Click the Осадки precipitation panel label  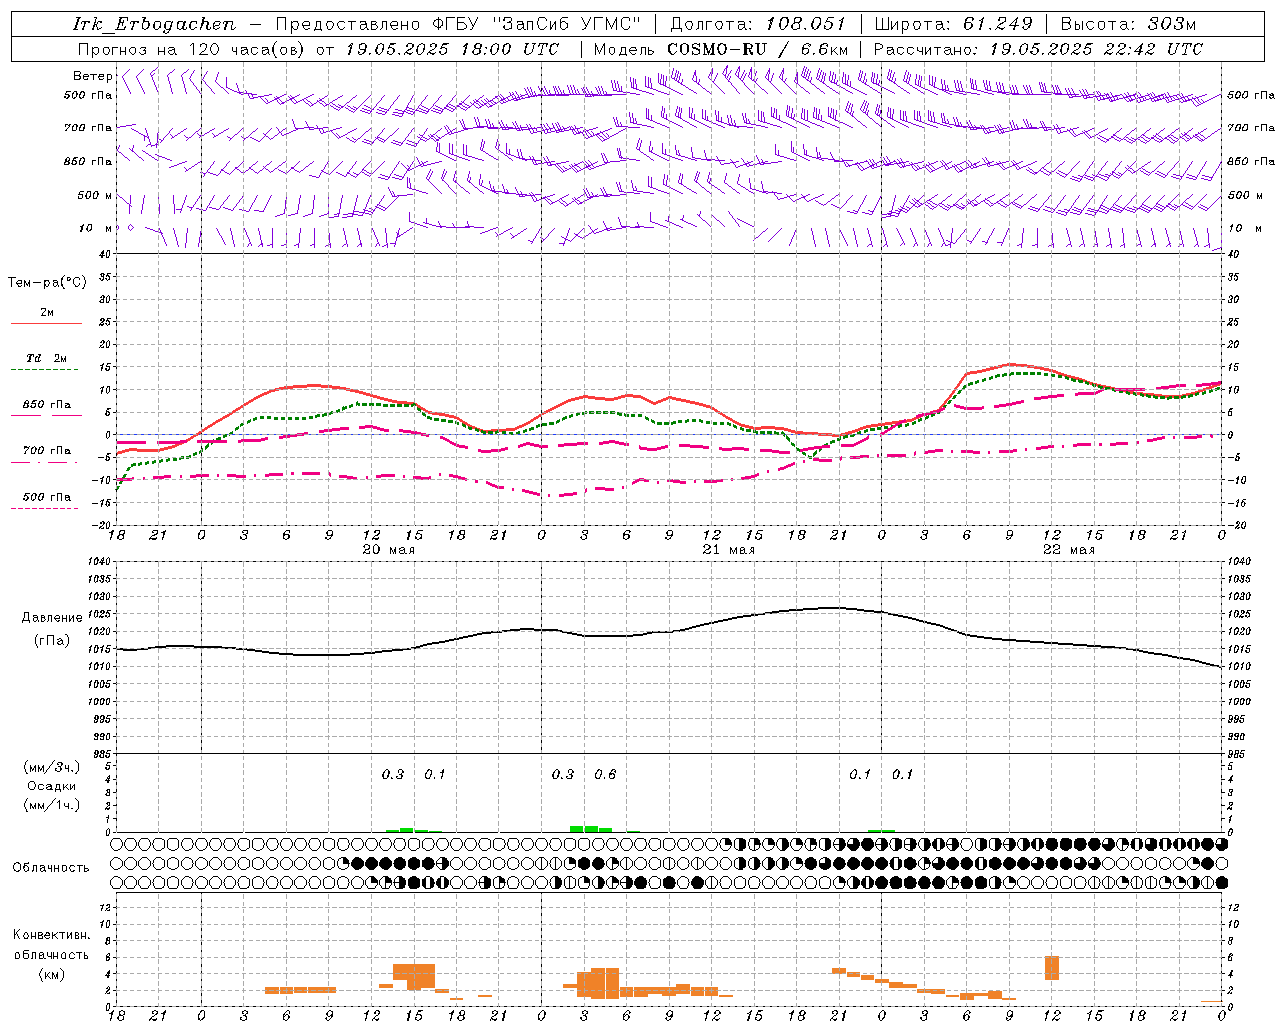tap(52, 786)
